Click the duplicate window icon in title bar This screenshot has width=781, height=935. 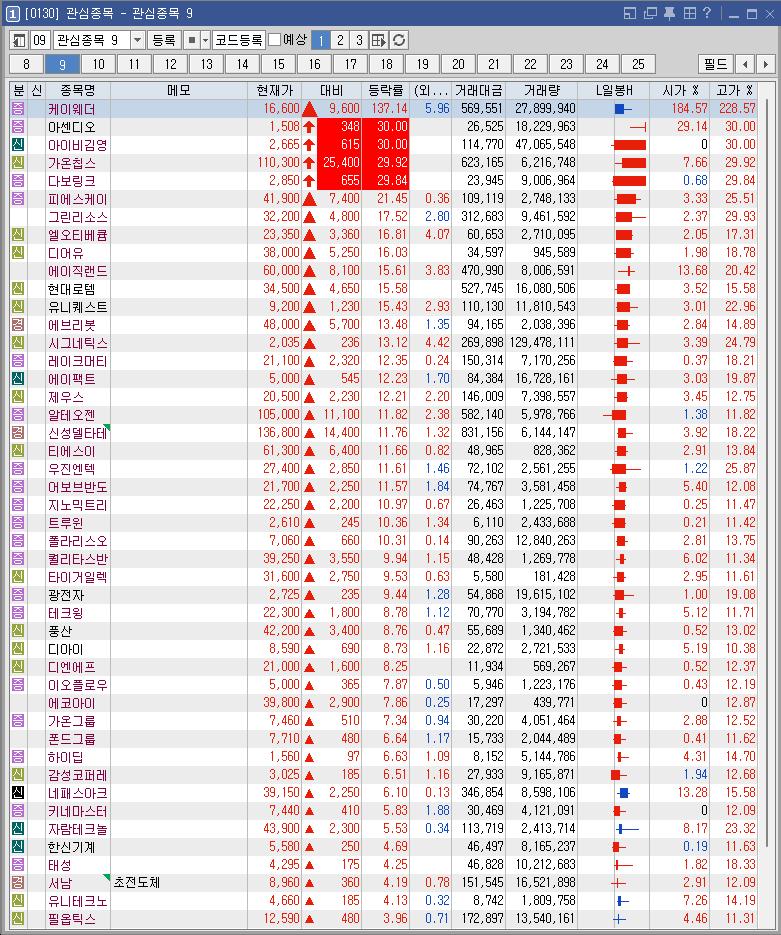coord(650,13)
